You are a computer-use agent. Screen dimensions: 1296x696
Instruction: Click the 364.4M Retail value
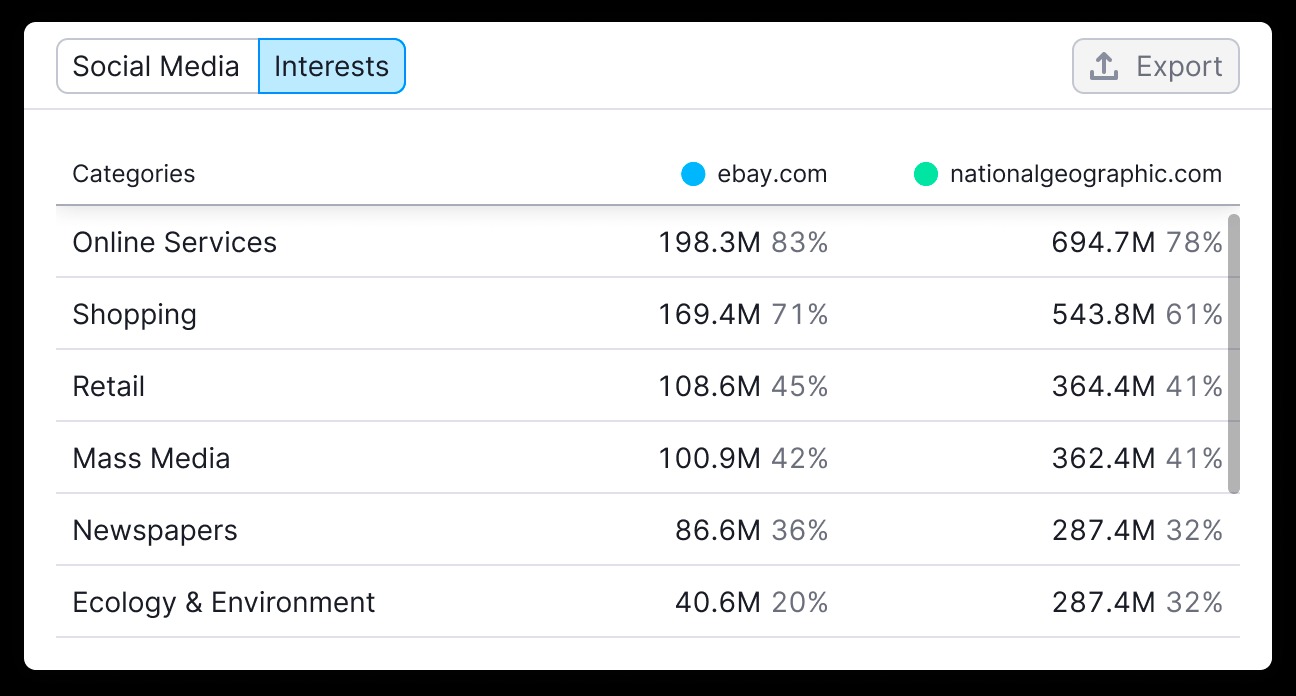1104,386
